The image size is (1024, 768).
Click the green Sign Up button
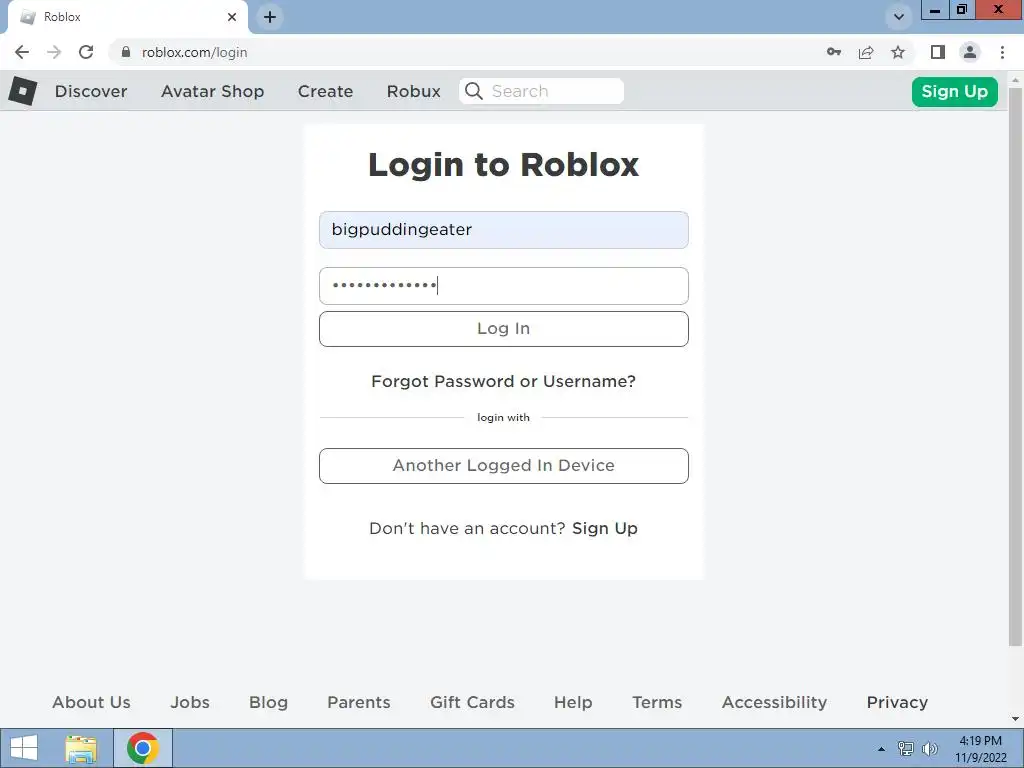[954, 91]
